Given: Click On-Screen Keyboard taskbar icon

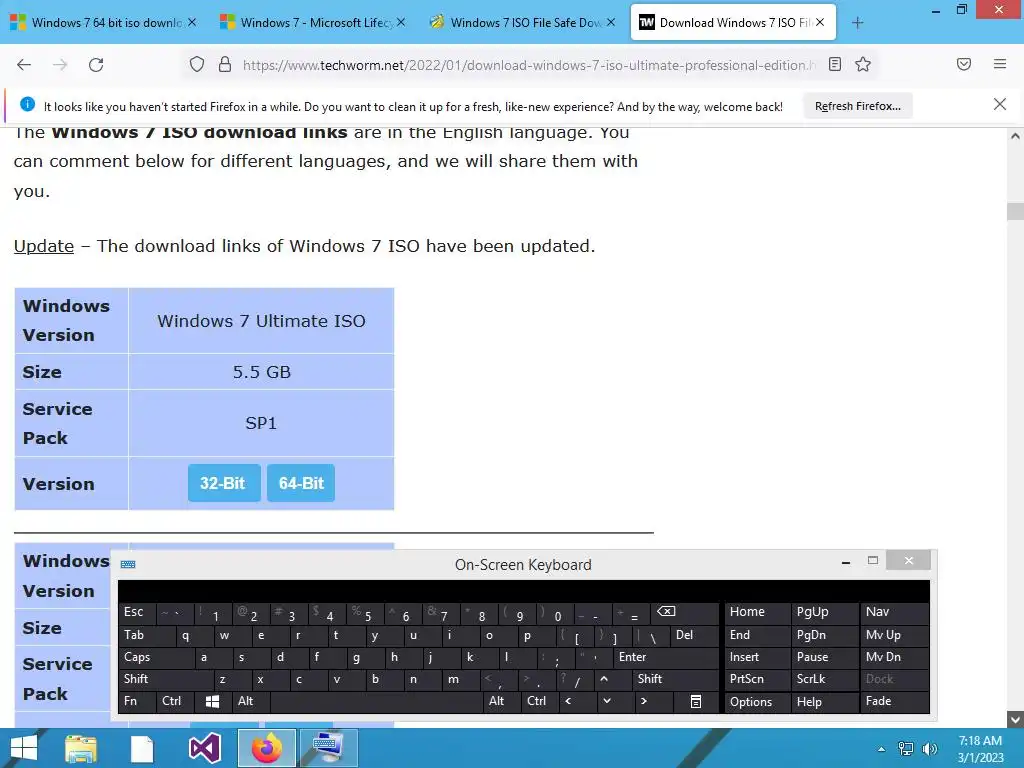Looking at the screenshot, I should (328, 748).
